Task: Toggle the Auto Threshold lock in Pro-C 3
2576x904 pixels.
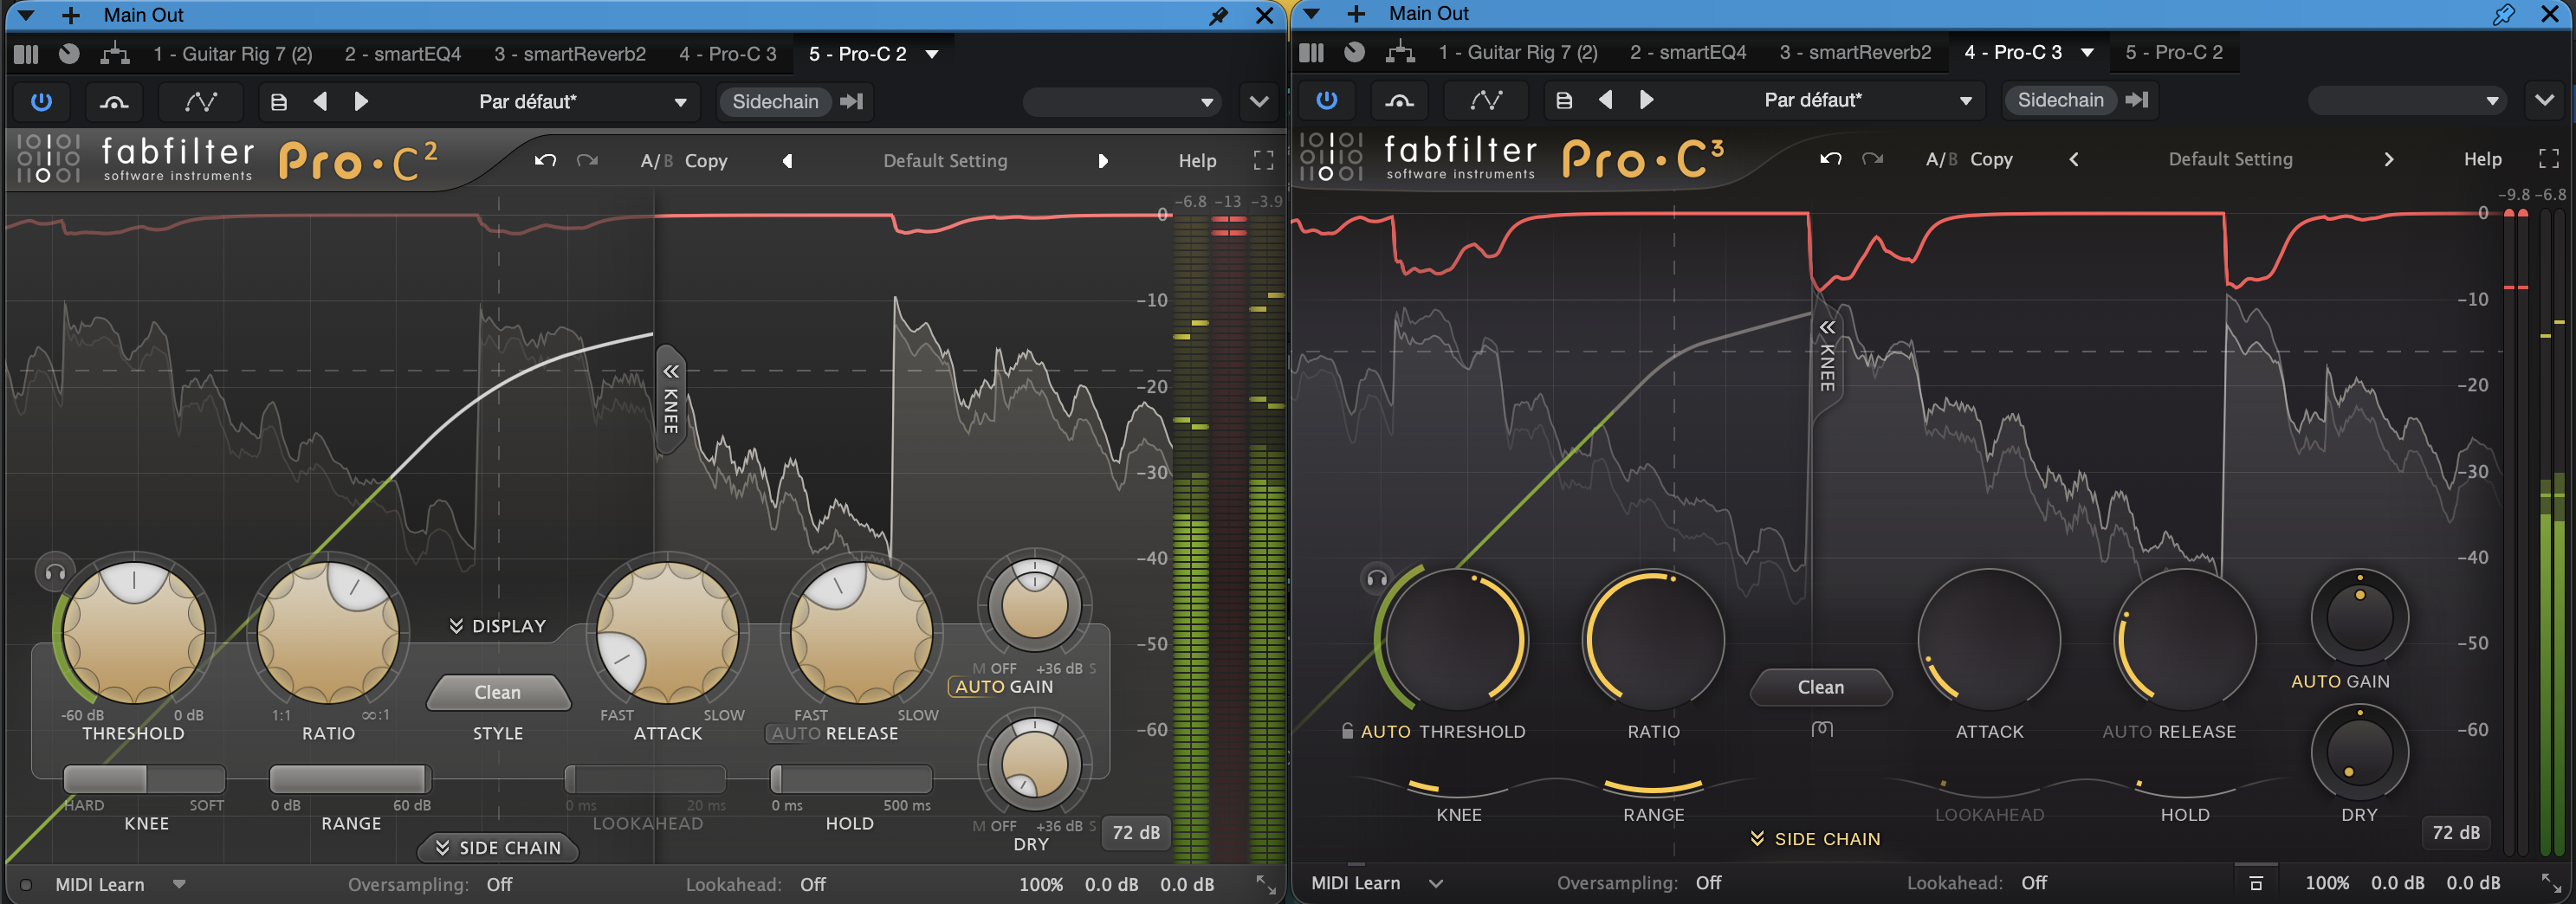Action: [x=1348, y=731]
